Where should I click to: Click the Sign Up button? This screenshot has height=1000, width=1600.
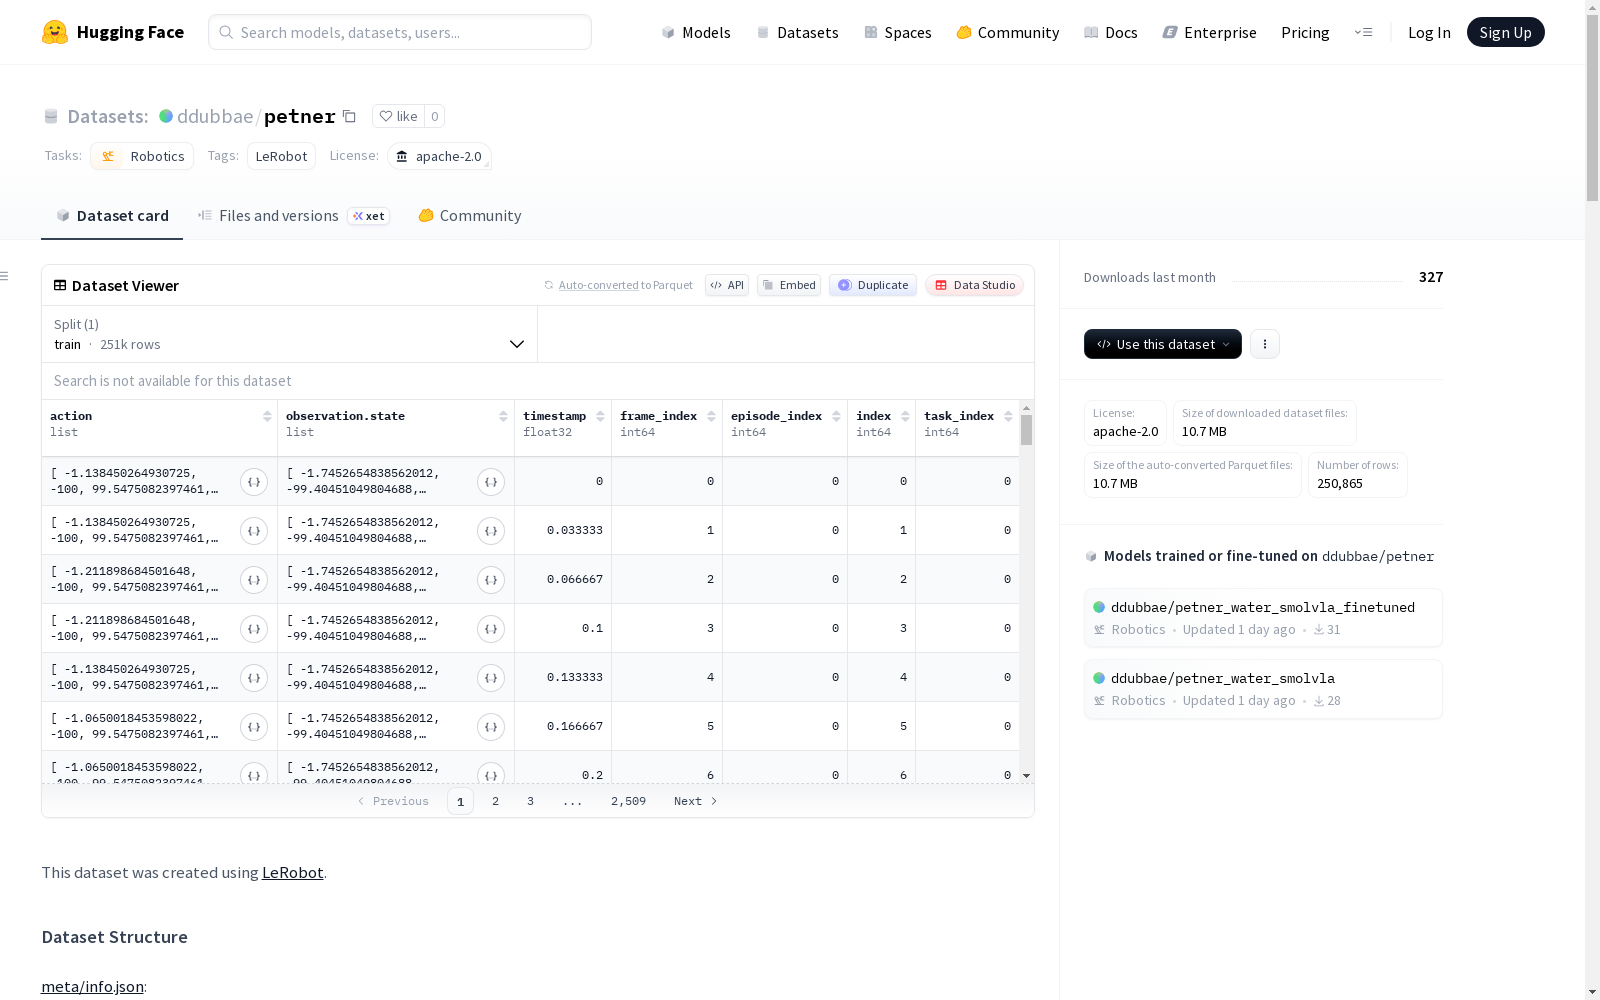tap(1505, 32)
